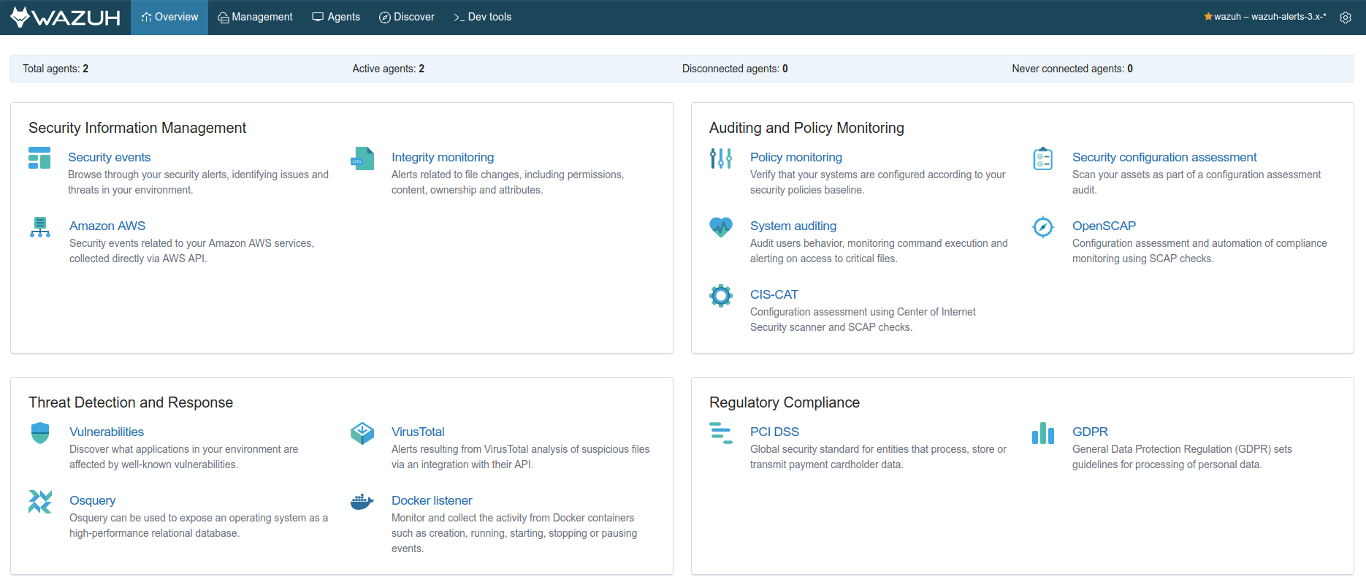Click the System auditing heart icon
The image size is (1366, 585).
(721, 227)
